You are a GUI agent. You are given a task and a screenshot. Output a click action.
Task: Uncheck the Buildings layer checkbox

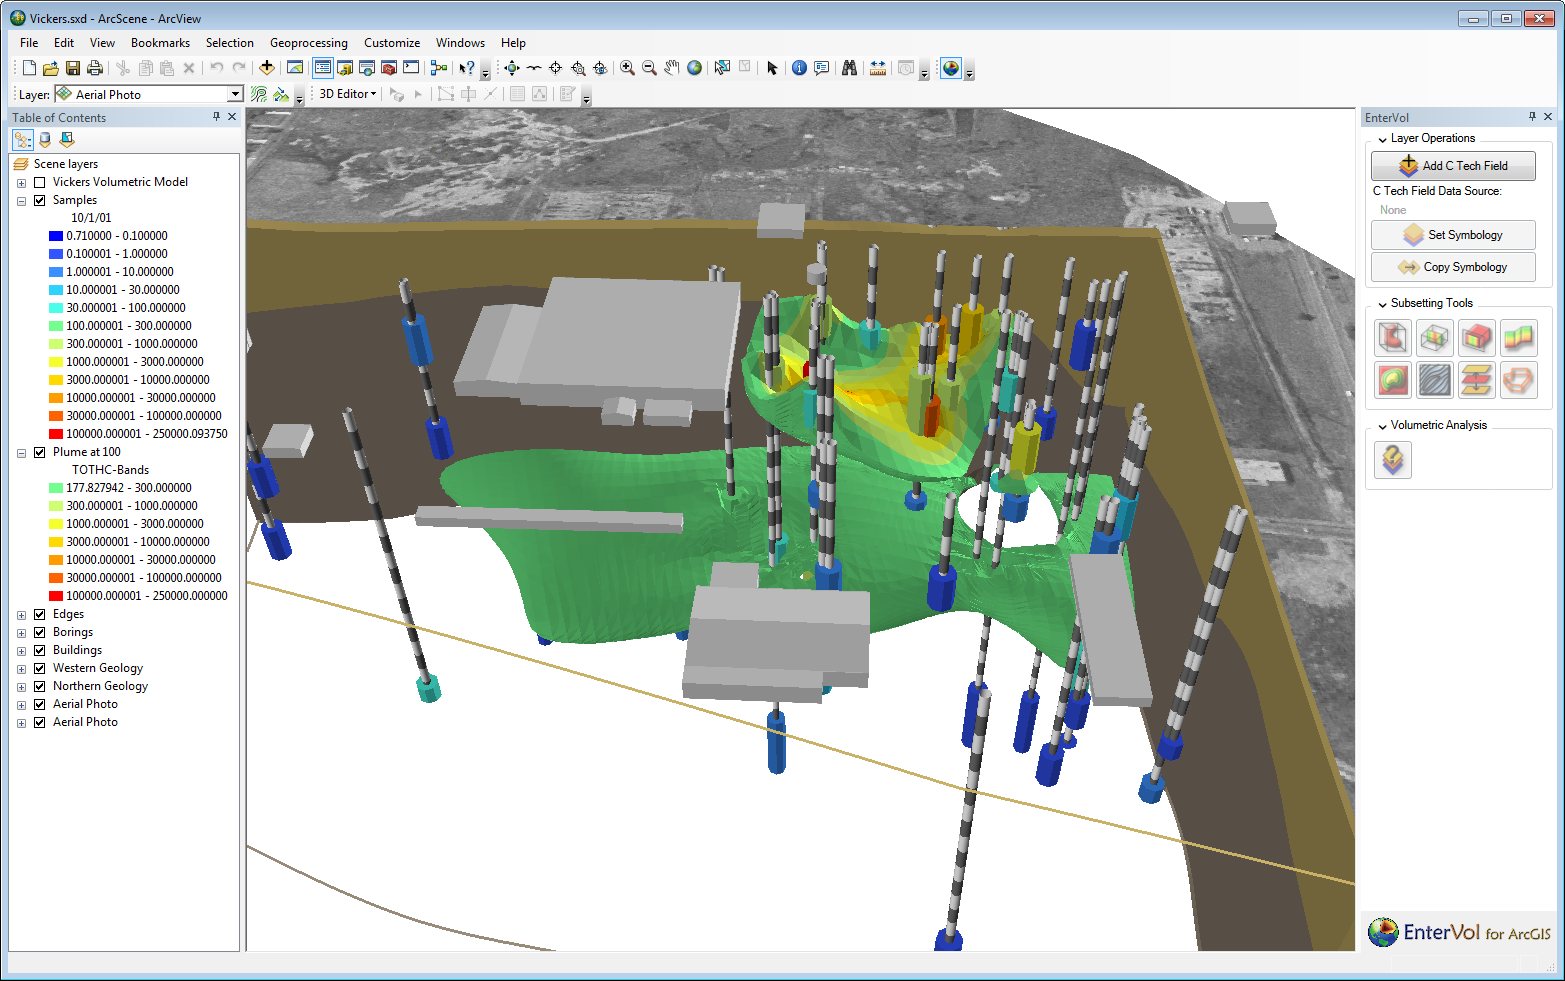[40, 650]
